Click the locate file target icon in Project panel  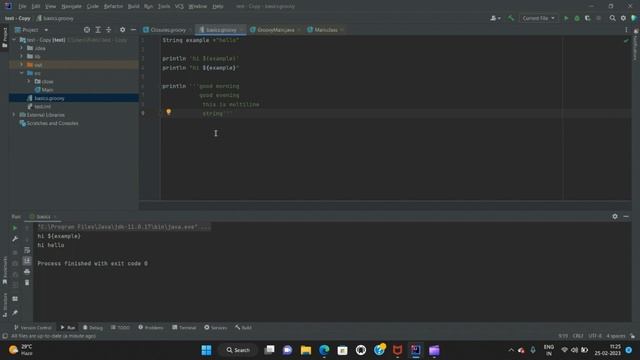[x=87, y=30]
